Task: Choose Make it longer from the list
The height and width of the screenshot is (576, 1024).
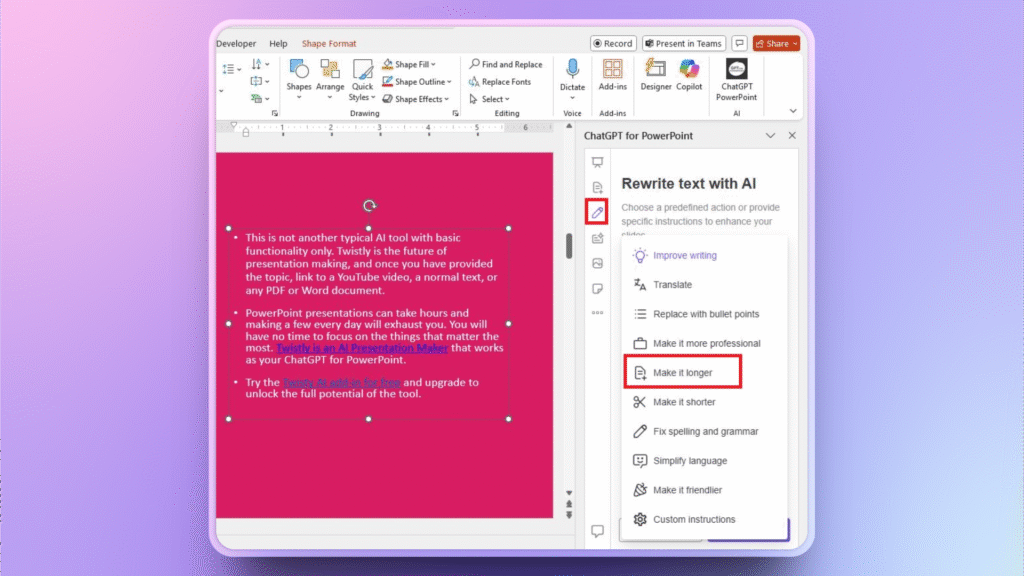Action: pos(683,372)
